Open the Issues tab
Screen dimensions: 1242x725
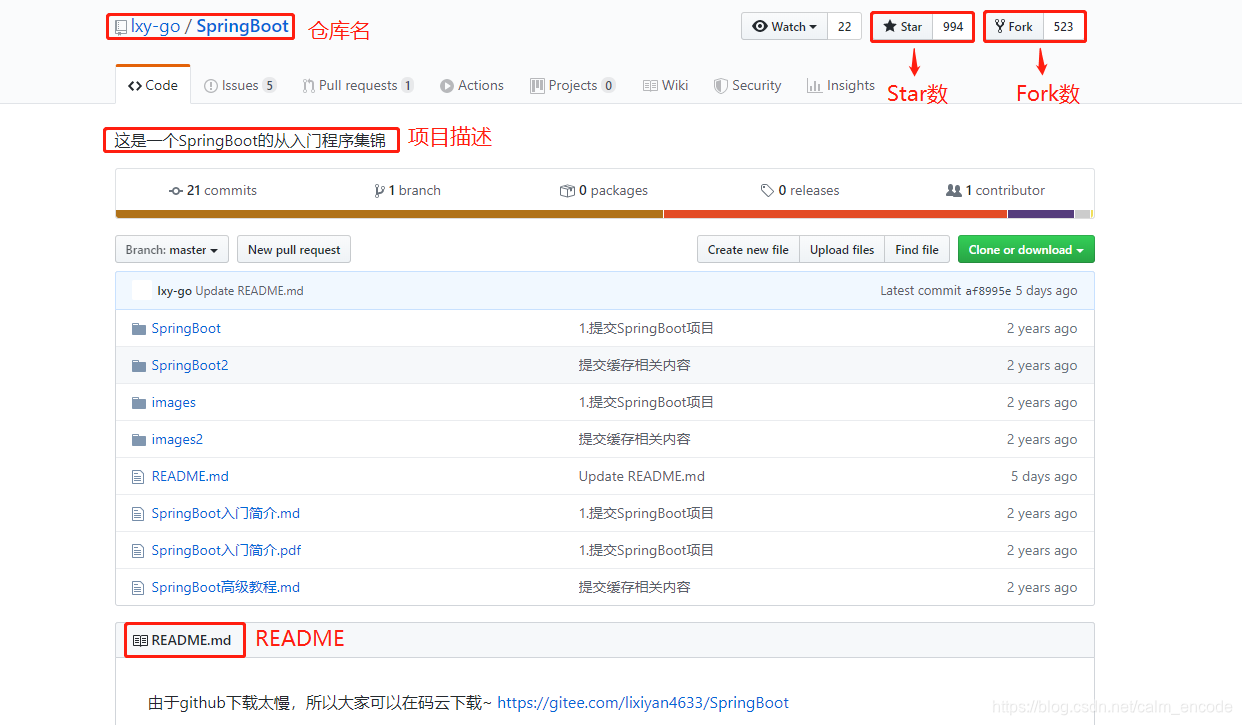point(240,85)
